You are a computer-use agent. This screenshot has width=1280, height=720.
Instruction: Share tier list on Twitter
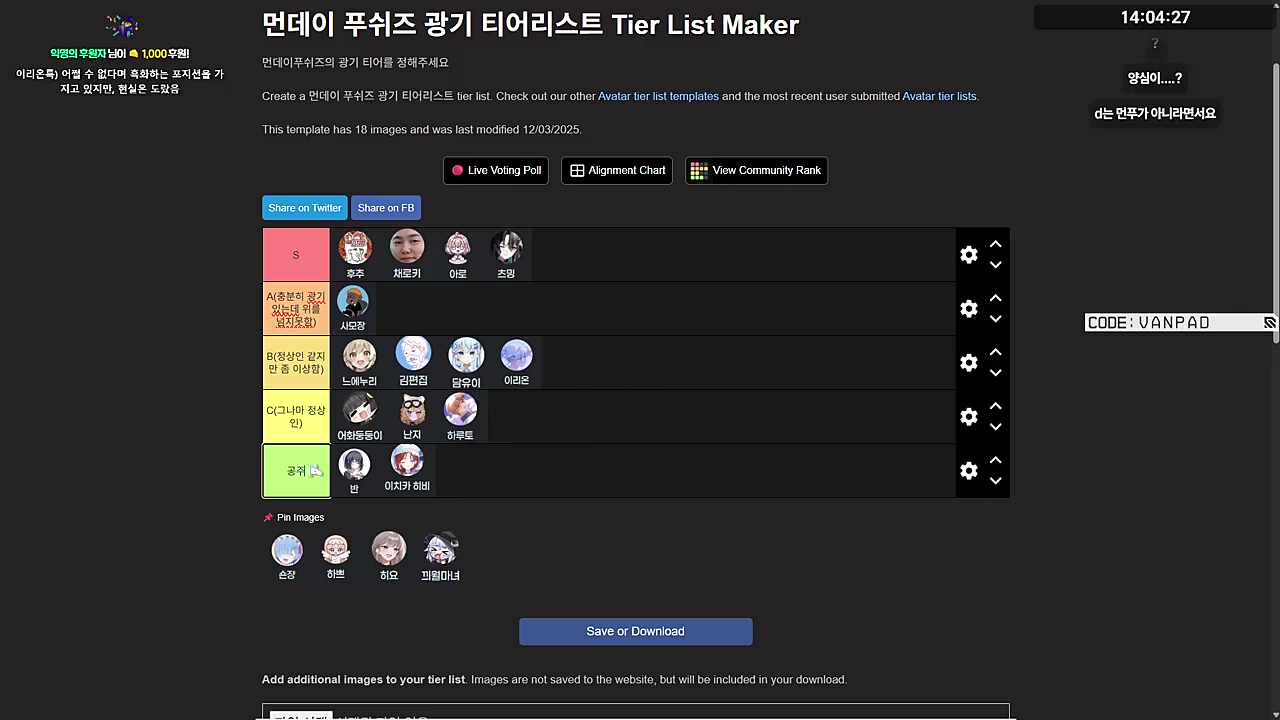coord(305,208)
